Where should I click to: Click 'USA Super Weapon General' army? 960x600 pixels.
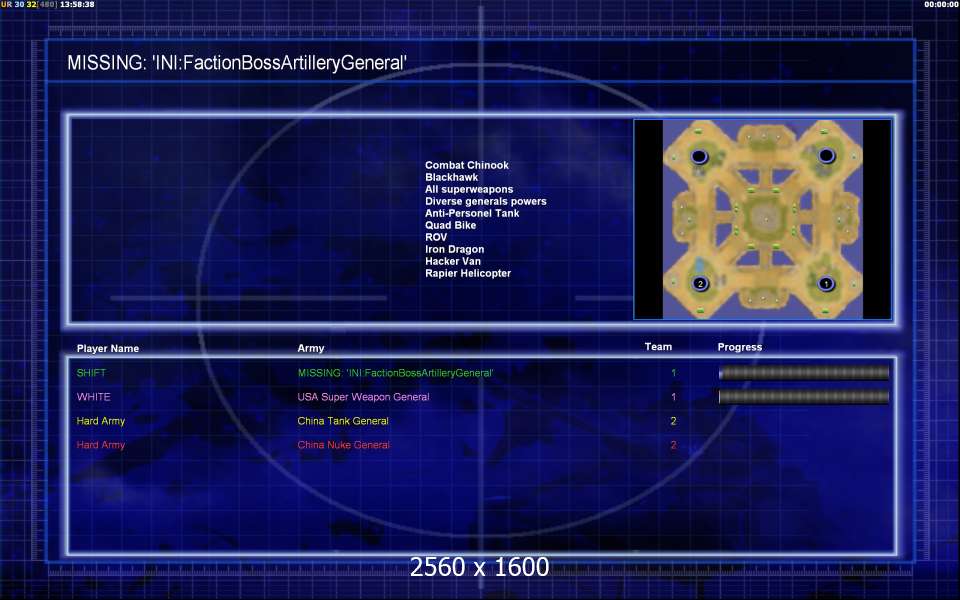(363, 397)
